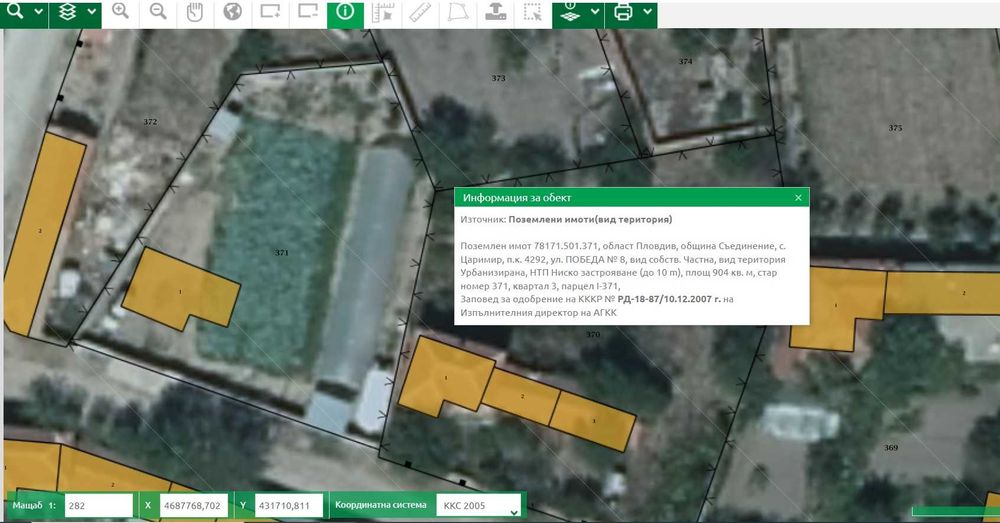Open the coordinate system КKC 2005 selector

[480, 506]
